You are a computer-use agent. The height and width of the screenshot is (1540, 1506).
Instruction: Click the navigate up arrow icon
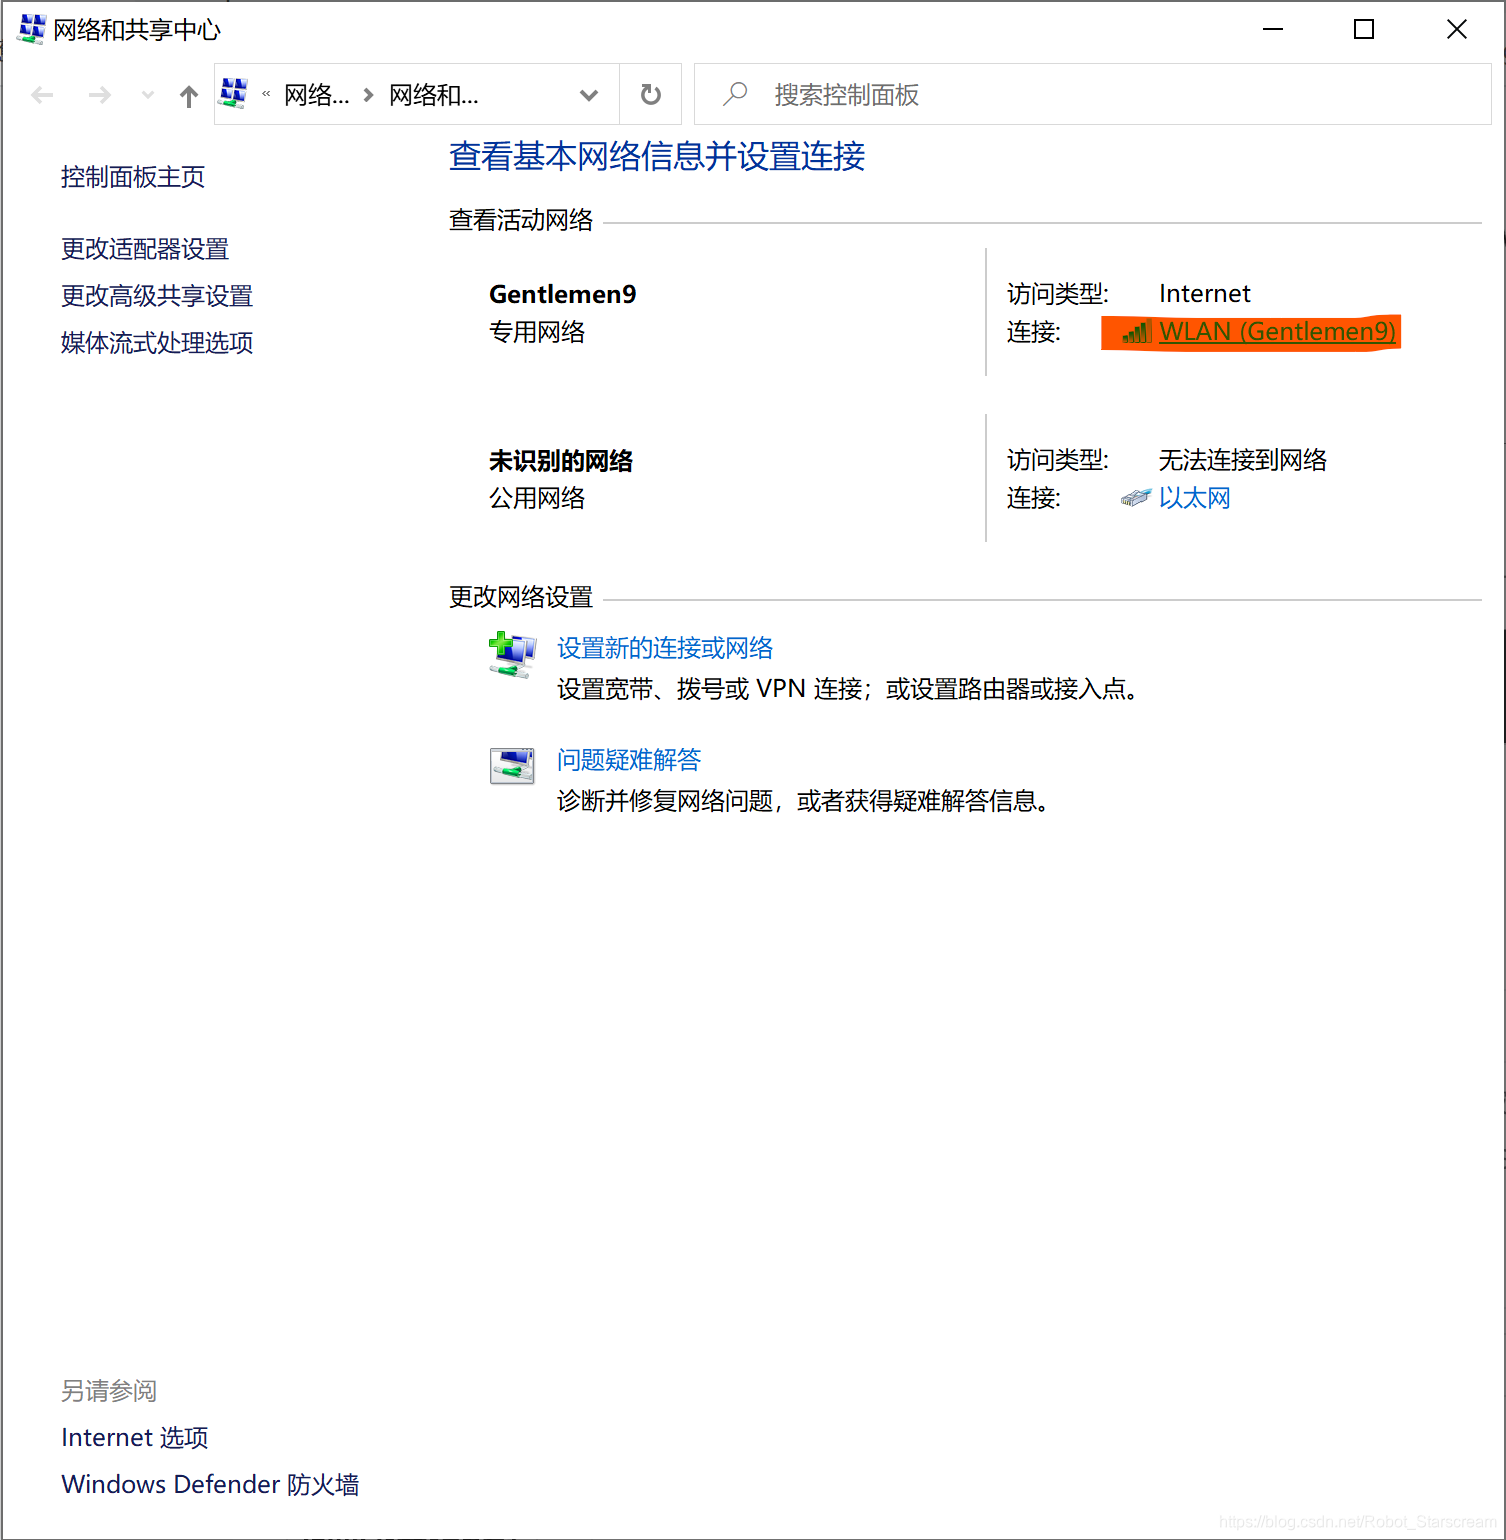[x=188, y=94]
